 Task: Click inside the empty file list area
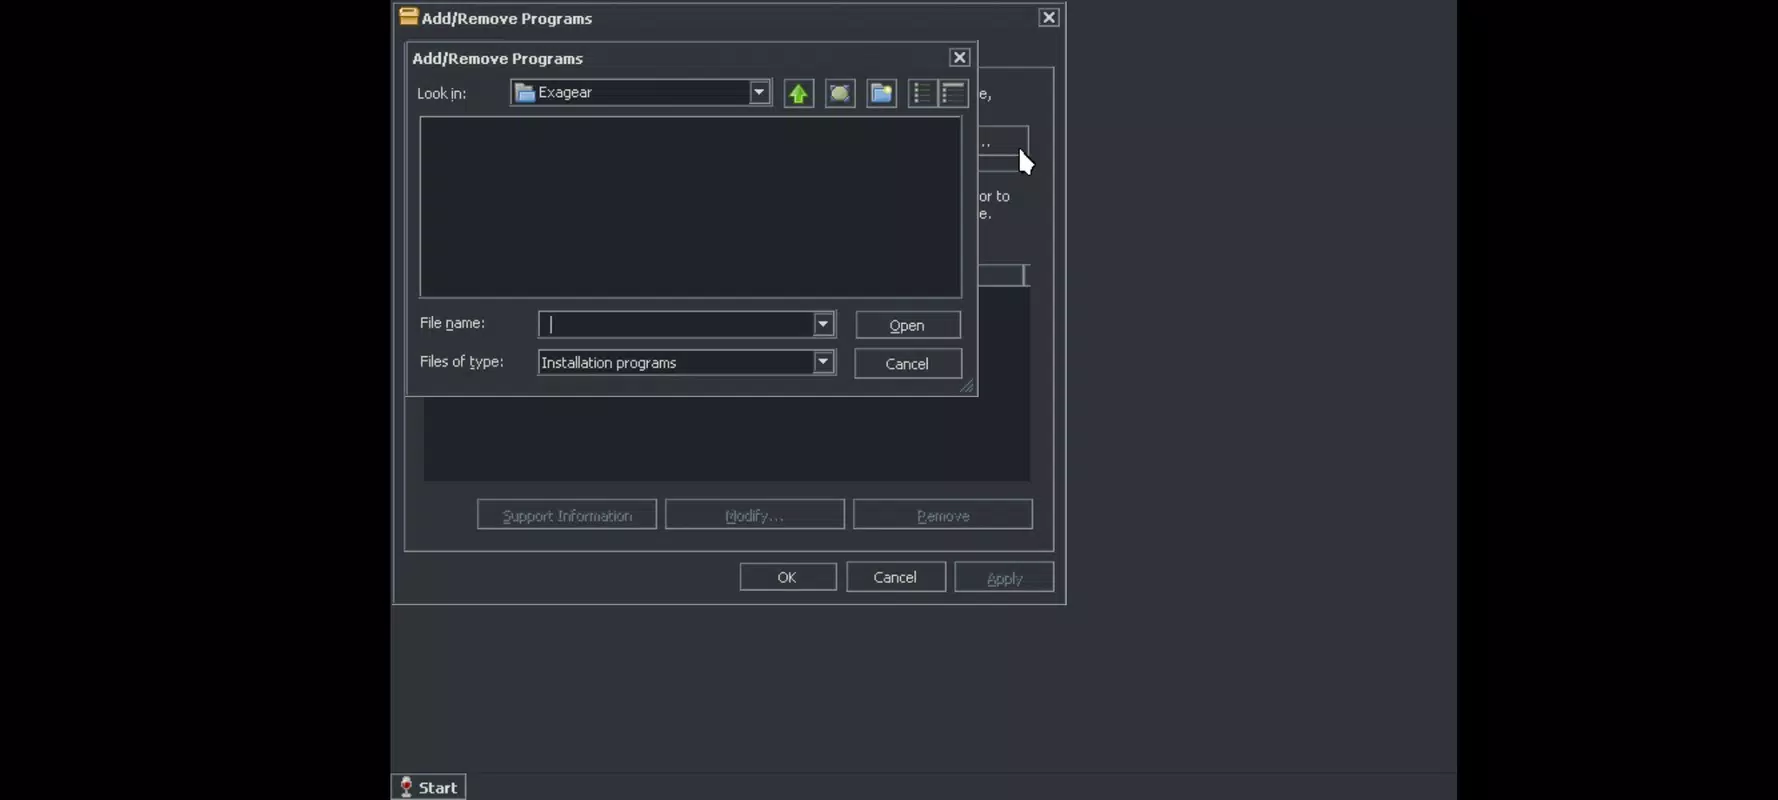[690, 207]
